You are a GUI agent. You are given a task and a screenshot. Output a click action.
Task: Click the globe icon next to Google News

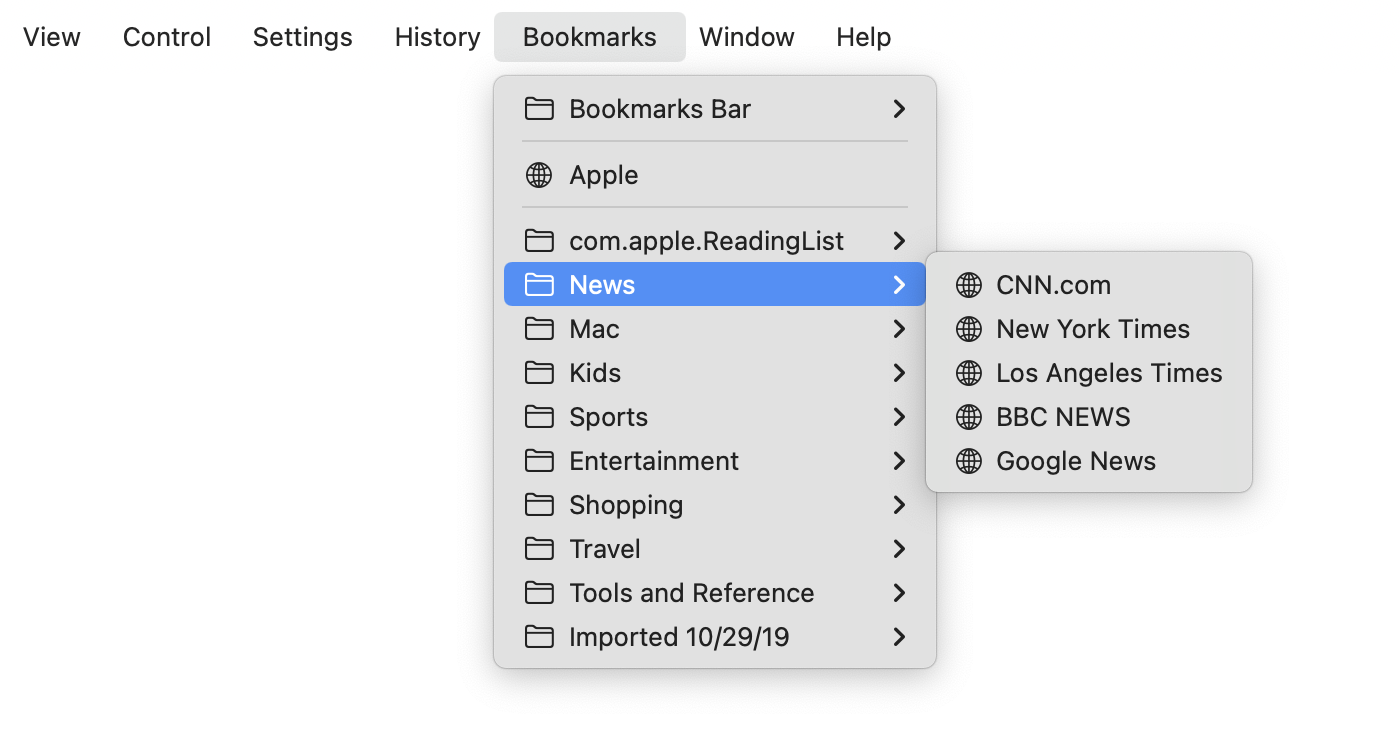[x=967, y=461]
